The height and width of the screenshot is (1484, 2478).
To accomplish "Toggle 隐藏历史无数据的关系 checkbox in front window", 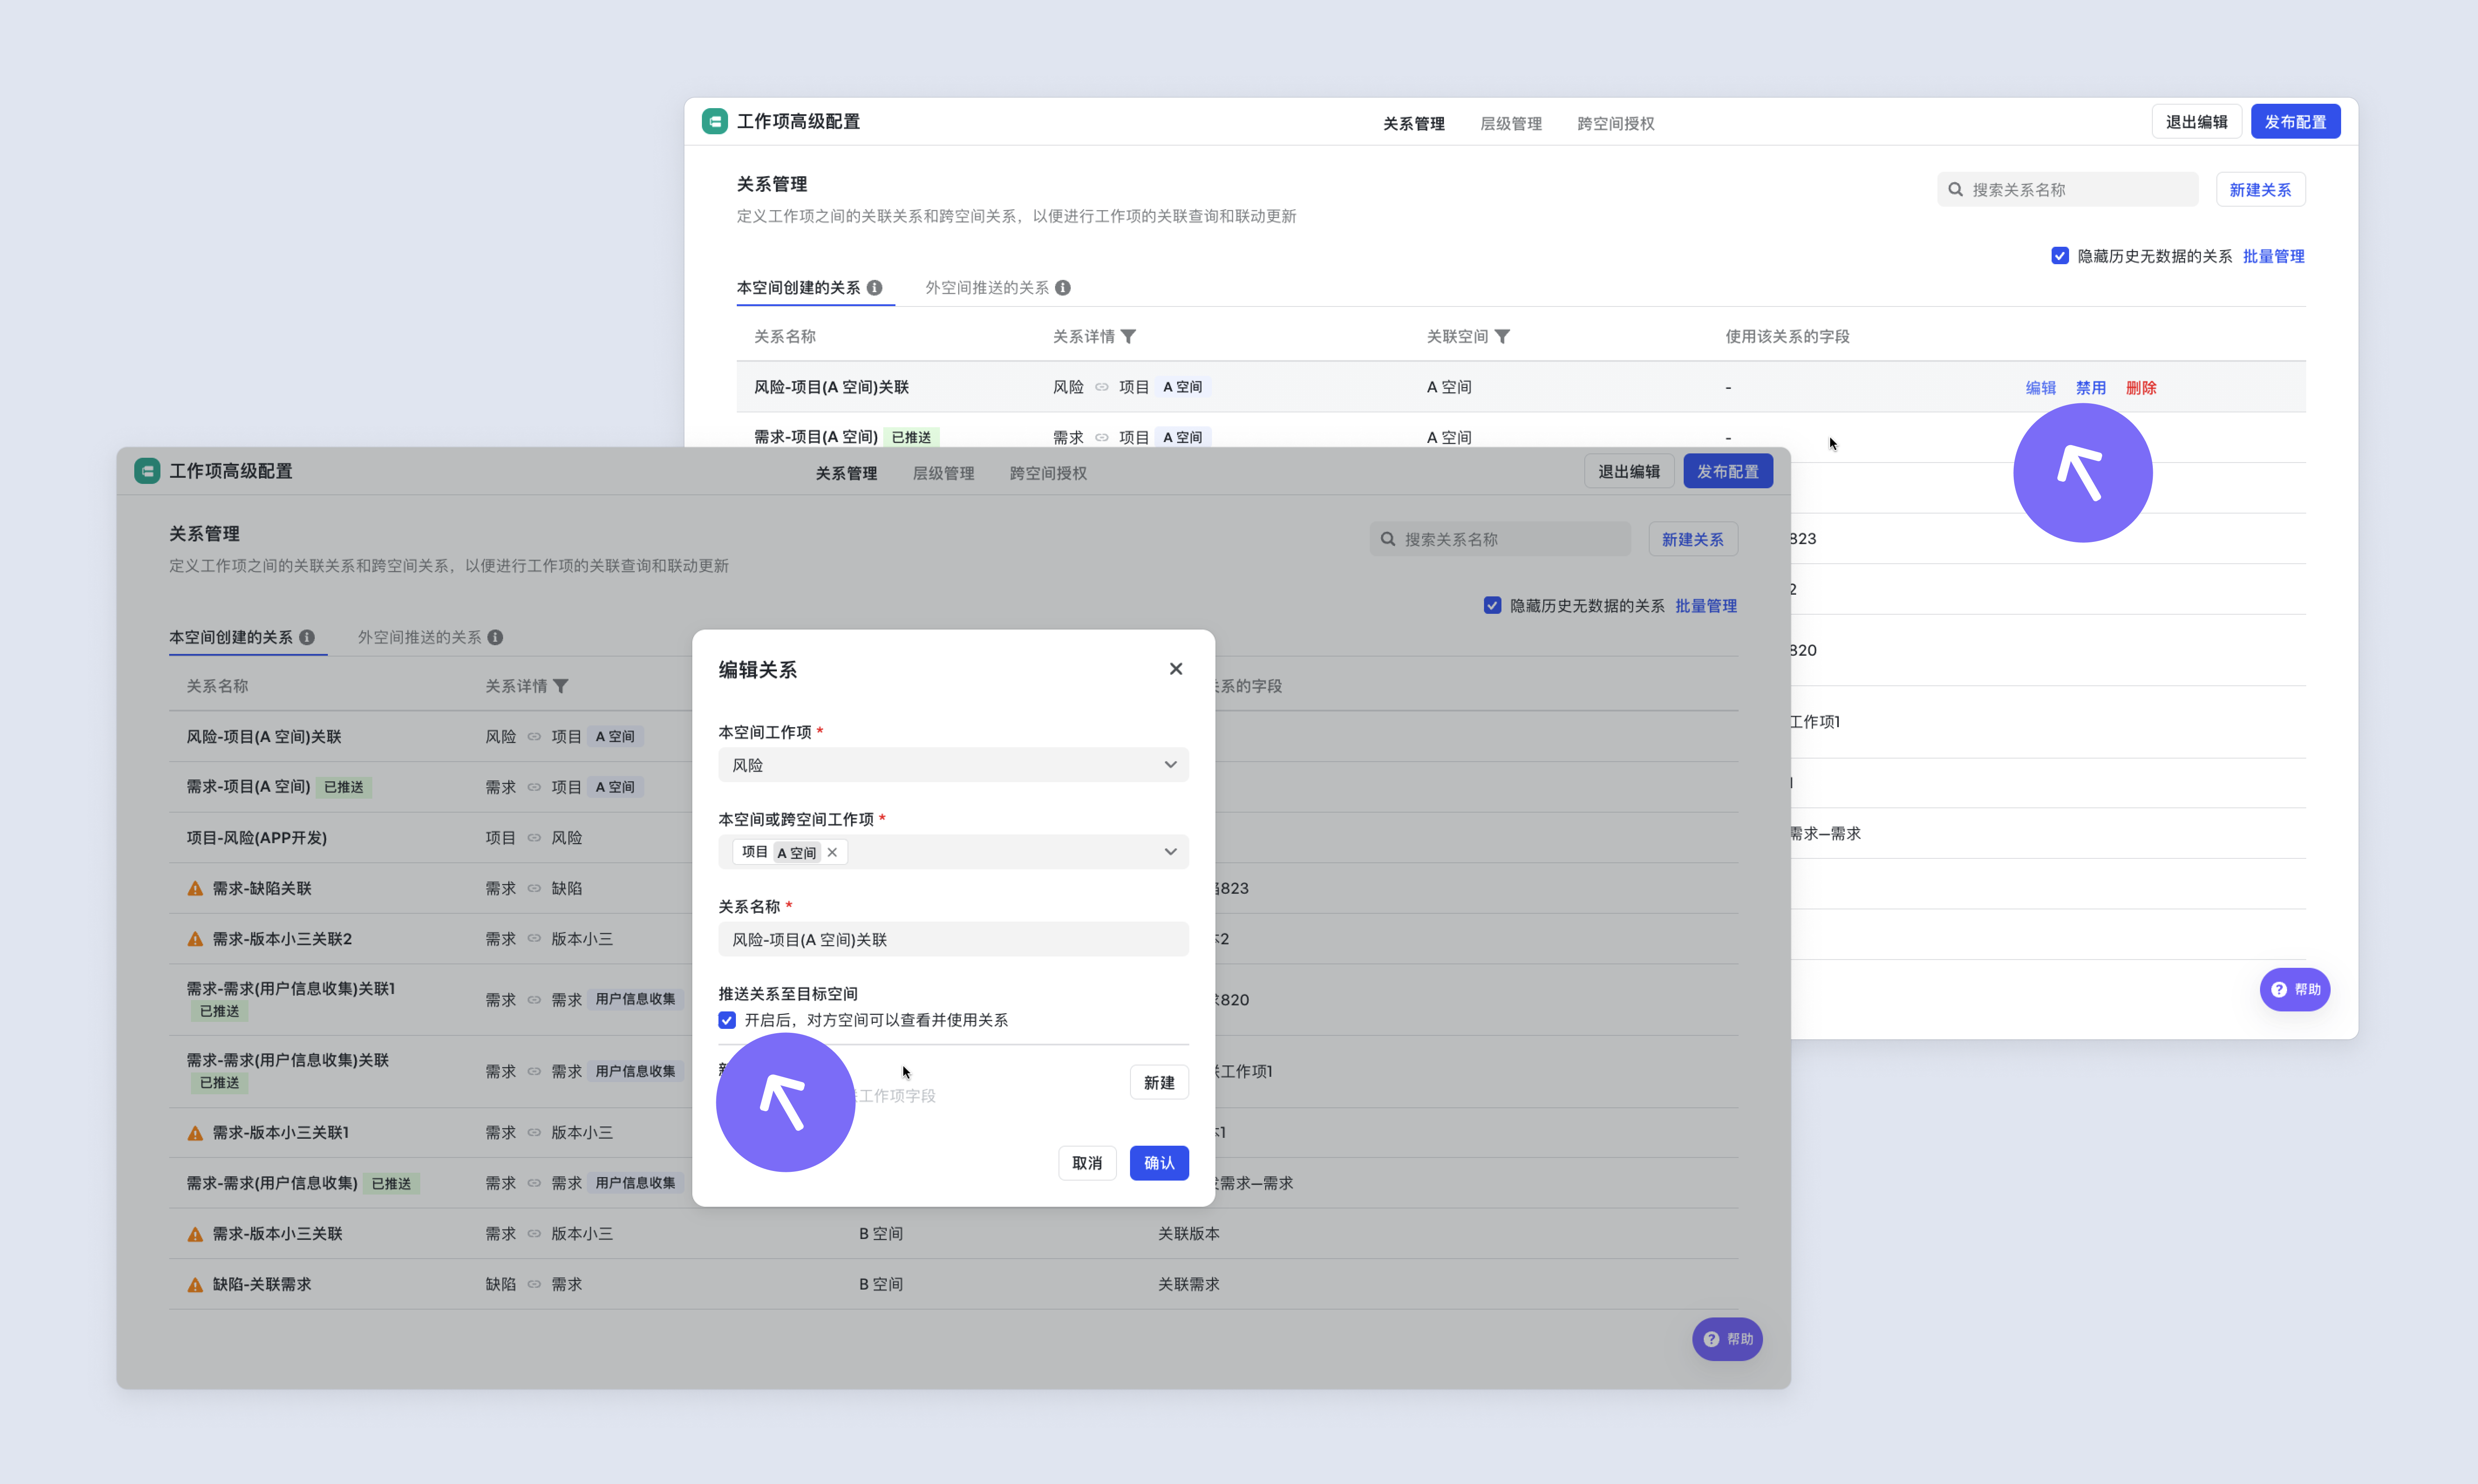I will pos(1492,605).
